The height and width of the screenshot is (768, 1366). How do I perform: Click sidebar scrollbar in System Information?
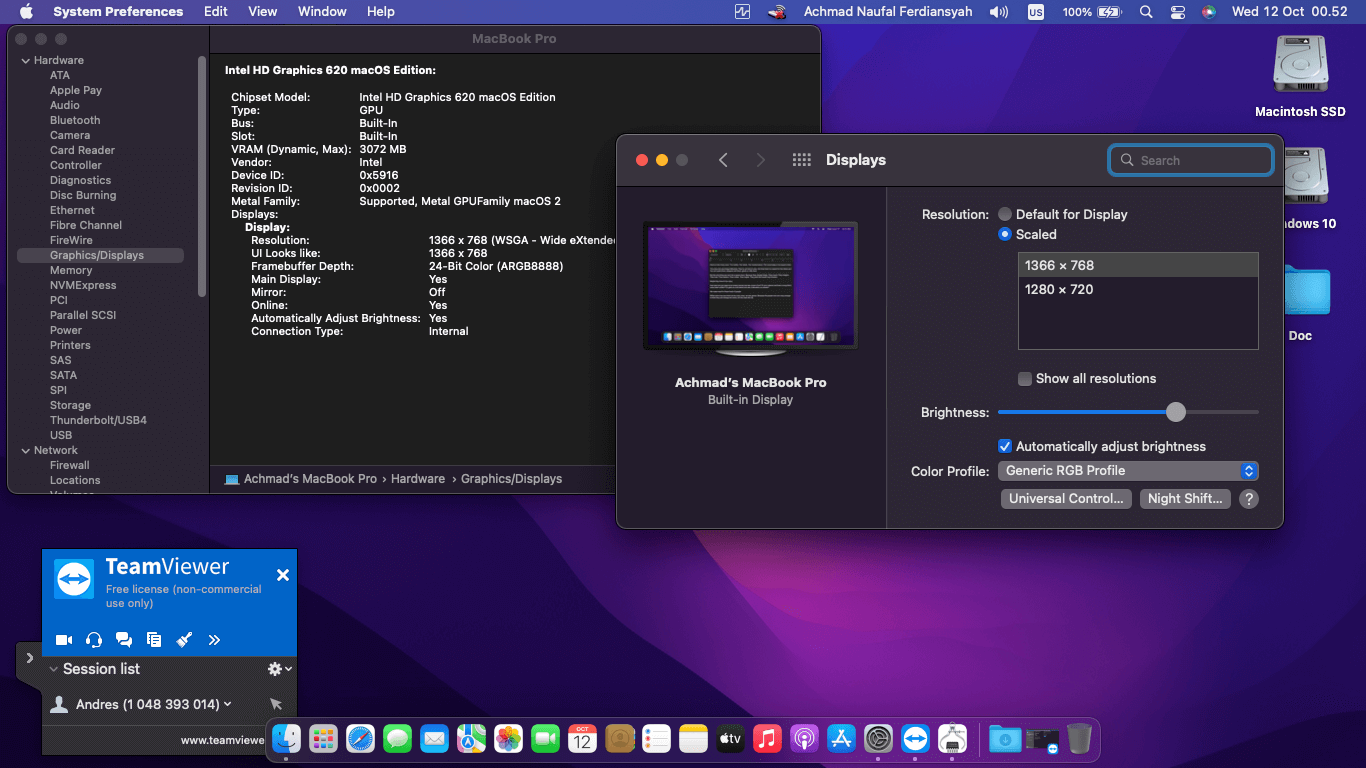[x=202, y=175]
